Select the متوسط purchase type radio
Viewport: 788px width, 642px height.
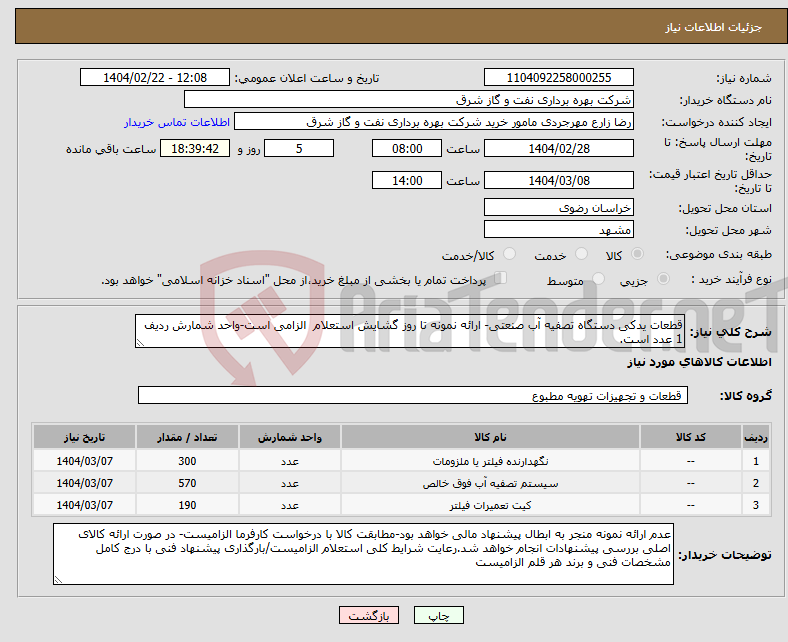[599, 279]
